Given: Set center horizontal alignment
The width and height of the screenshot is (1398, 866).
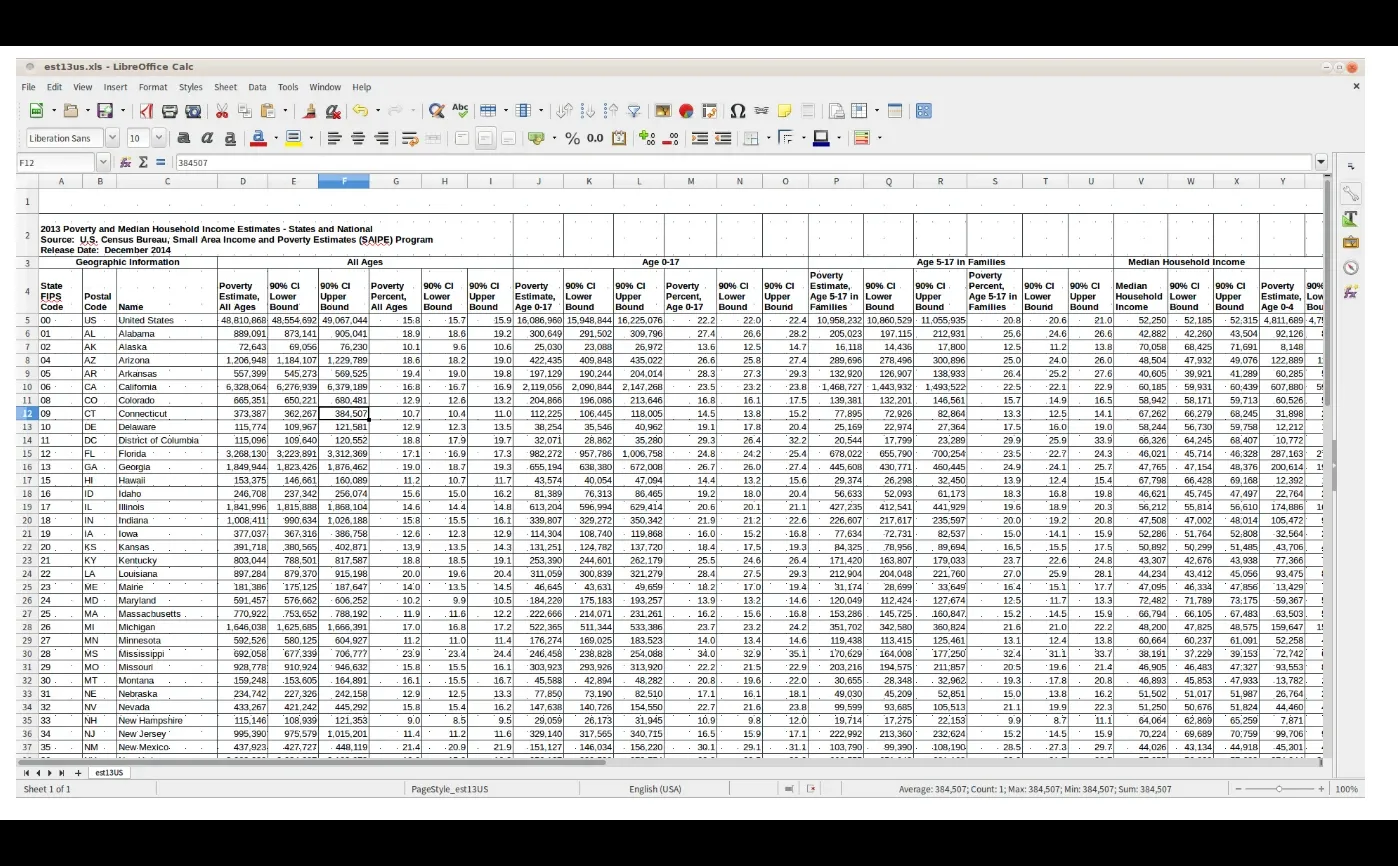Looking at the screenshot, I should click(x=358, y=138).
